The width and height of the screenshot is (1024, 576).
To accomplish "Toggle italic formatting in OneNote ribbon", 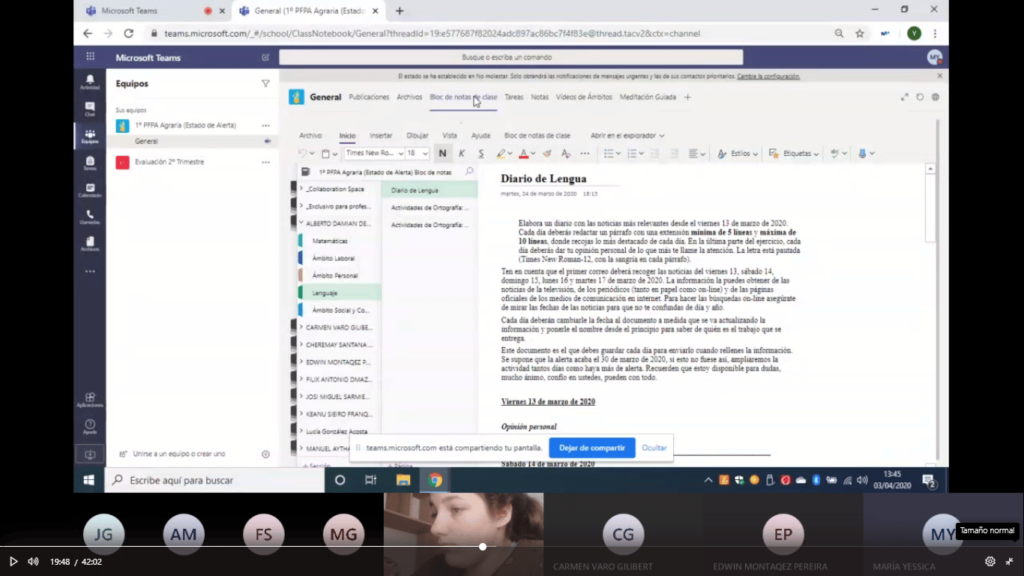I will [462, 153].
